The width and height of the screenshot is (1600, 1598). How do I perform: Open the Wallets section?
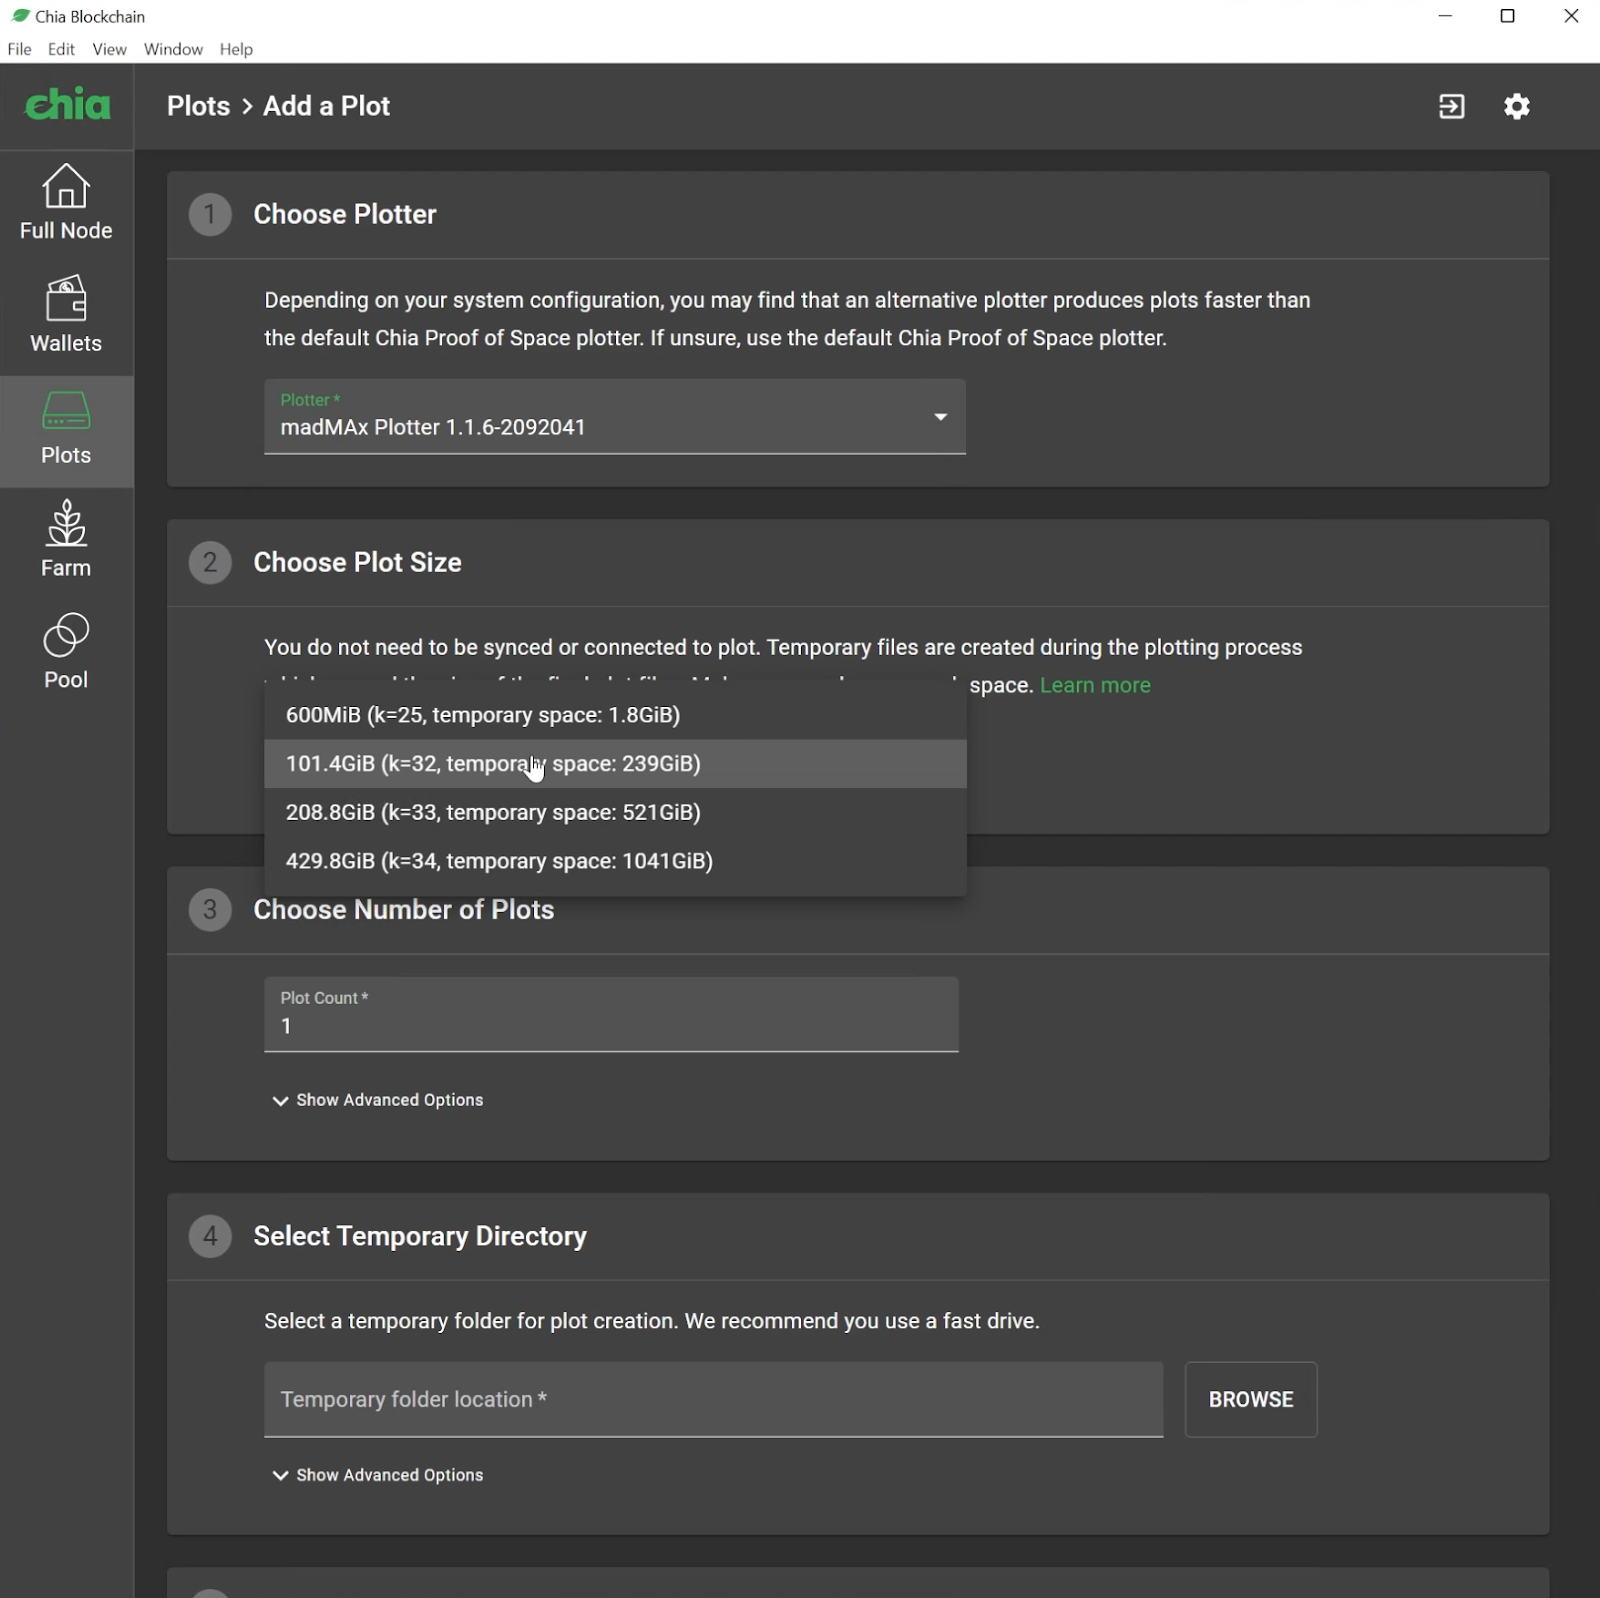tap(66, 315)
